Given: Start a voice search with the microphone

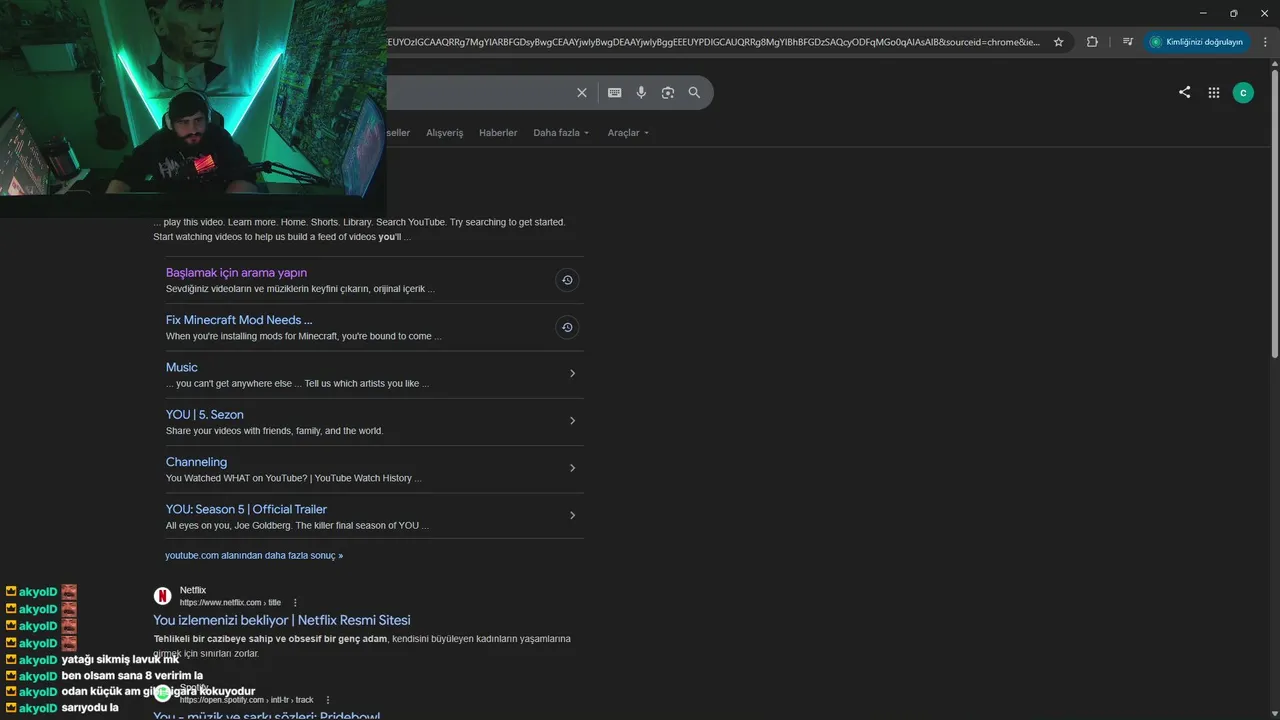Looking at the screenshot, I should [641, 93].
